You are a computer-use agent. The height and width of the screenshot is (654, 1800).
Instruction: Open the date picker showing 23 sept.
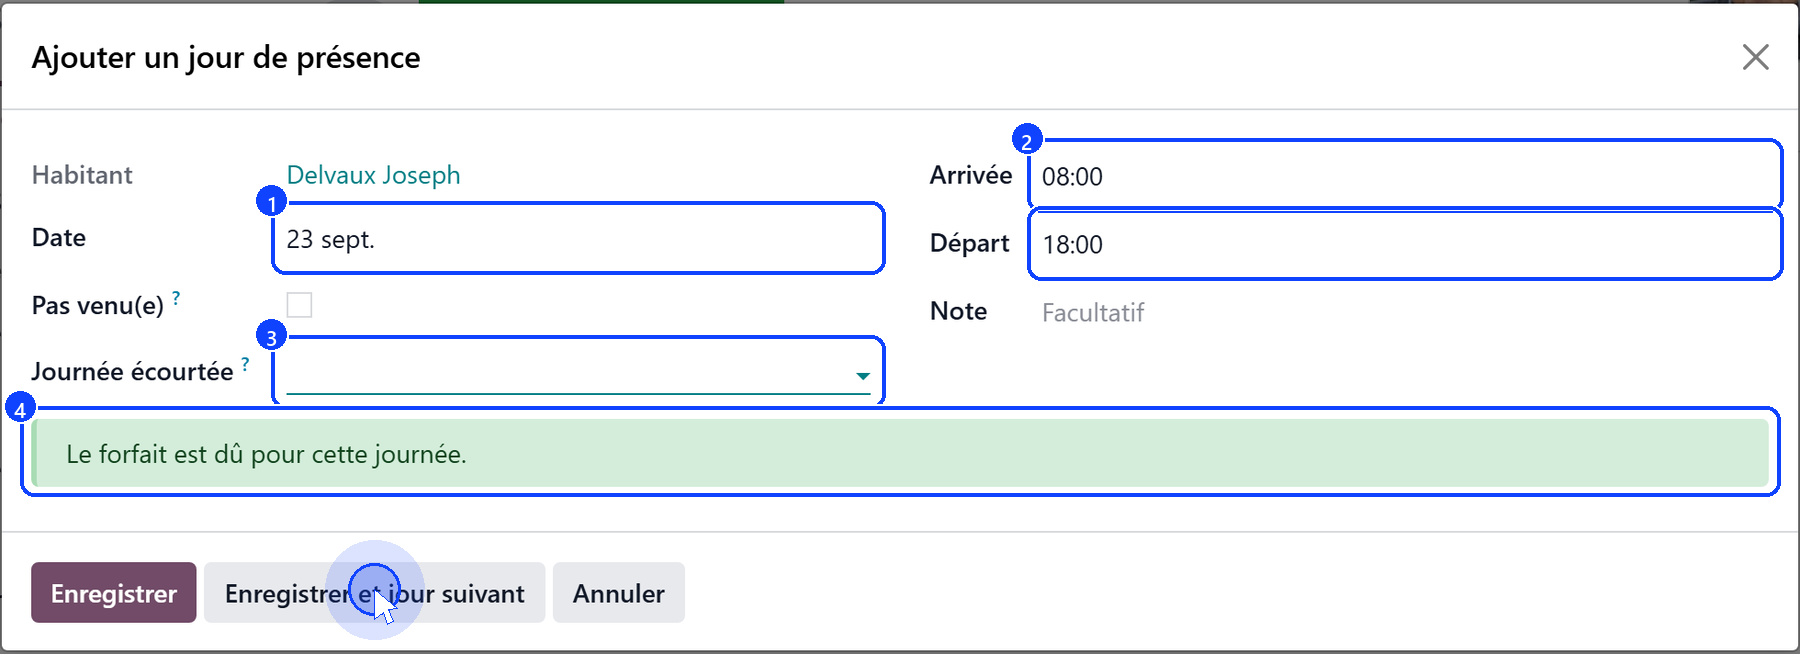coord(578,239)
